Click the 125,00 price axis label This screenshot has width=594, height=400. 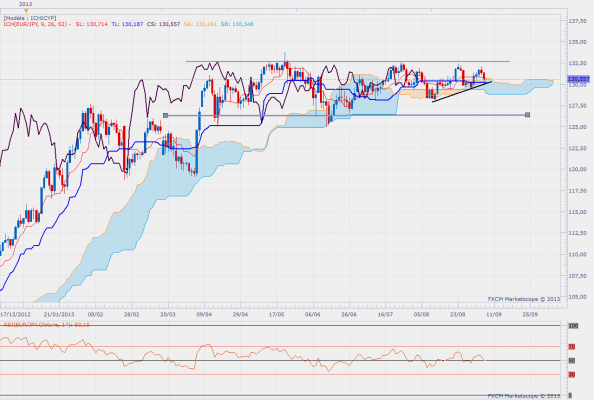(x=578, y=127)
